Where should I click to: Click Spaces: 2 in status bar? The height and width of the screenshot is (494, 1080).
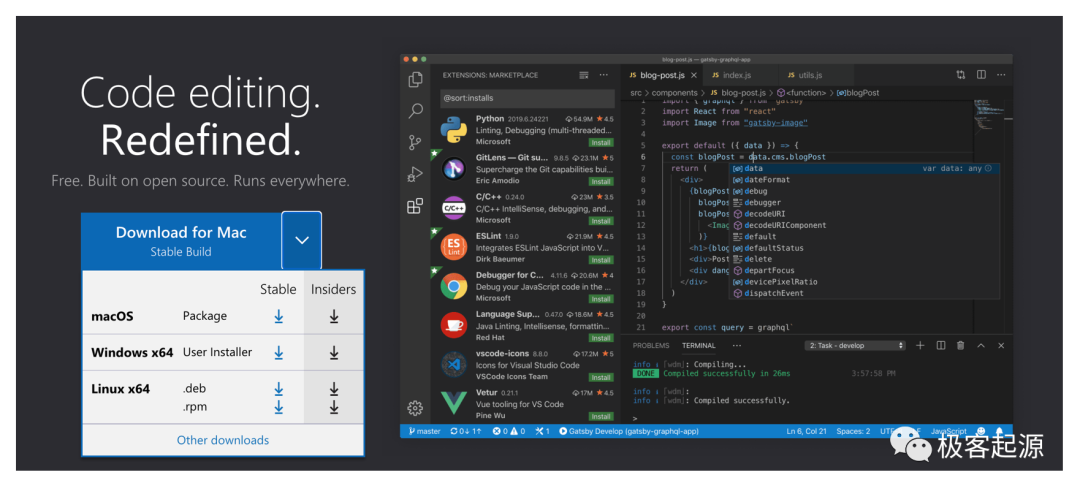(x=853, y=431)
